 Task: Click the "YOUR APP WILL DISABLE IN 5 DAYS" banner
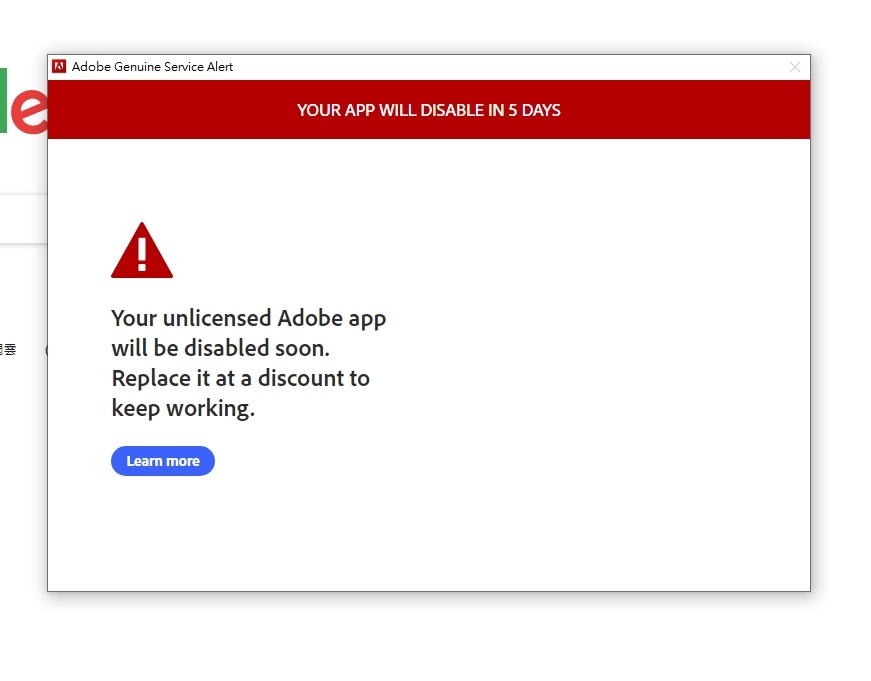[x=429, y=109]
